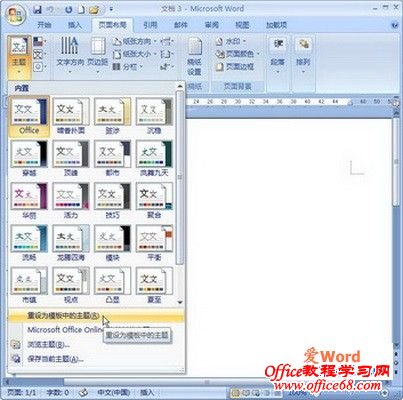
Task: Select the 视点 theme thumbnail
Action: [71, 285]
